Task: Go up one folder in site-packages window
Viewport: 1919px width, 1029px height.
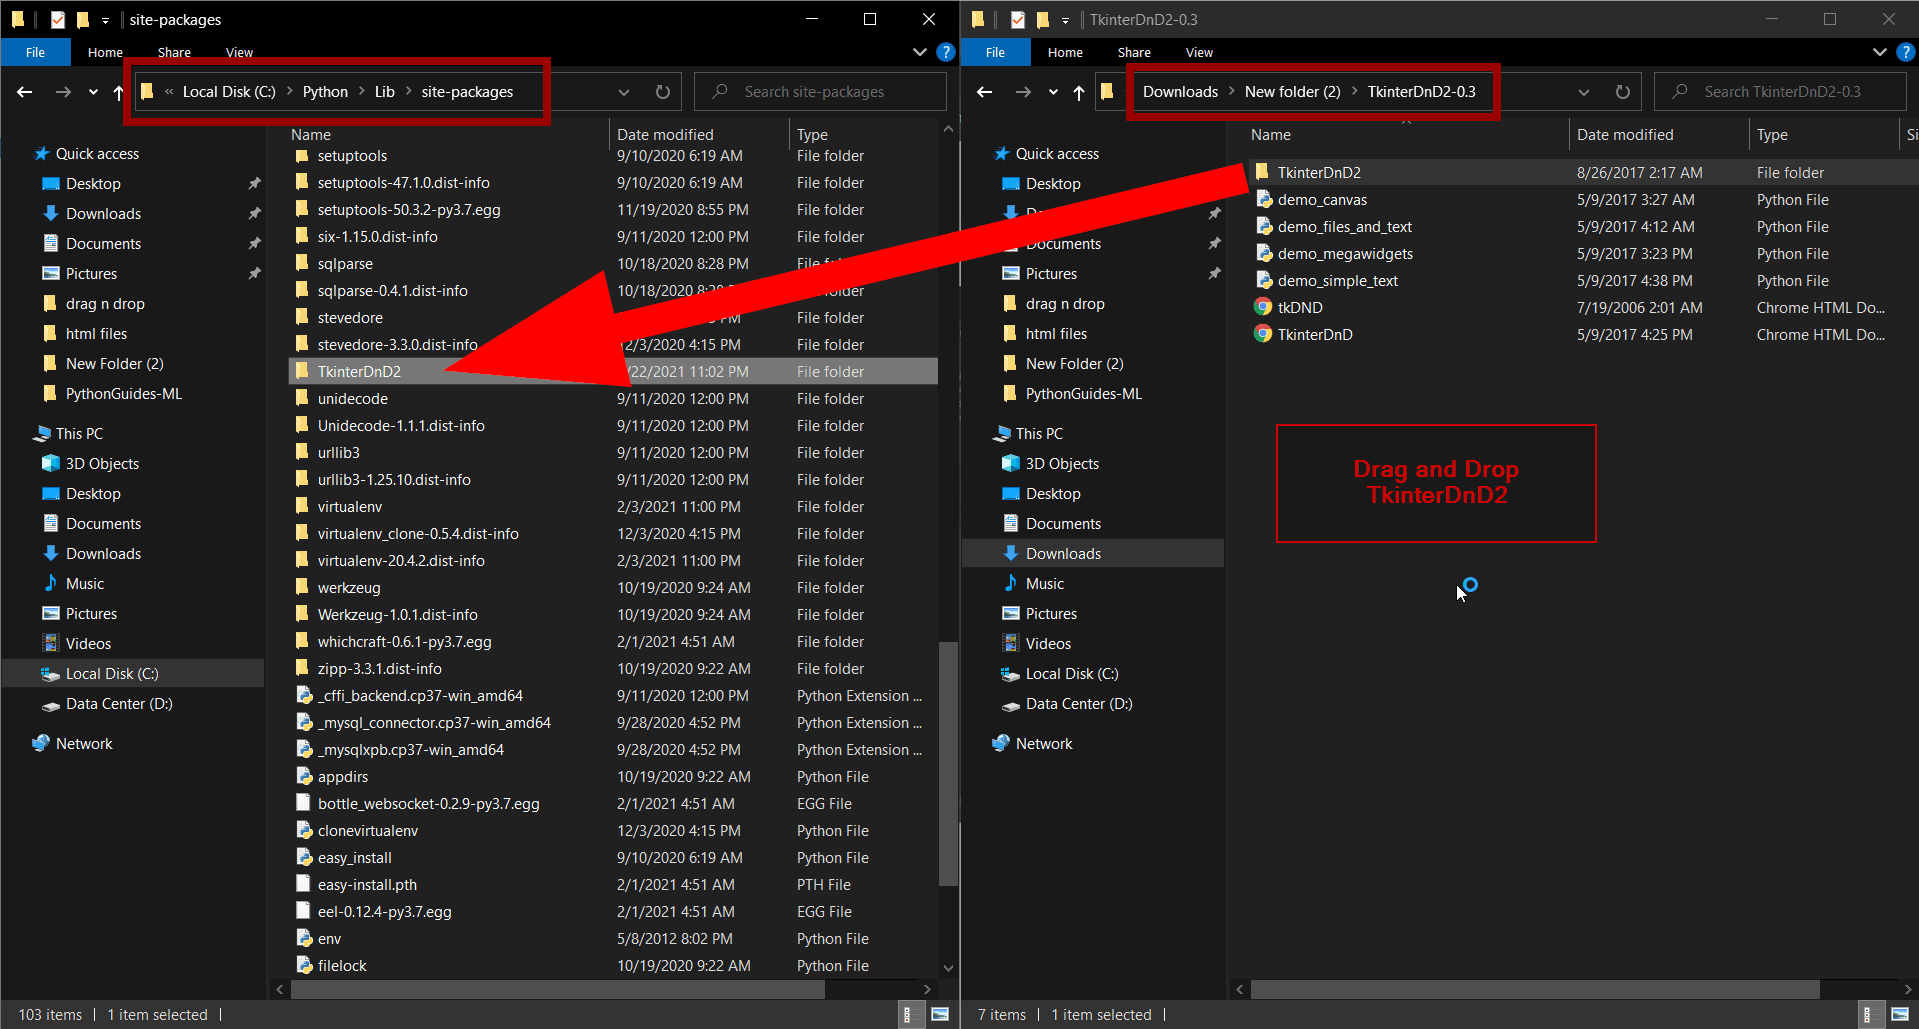Action: coord(118,92)
